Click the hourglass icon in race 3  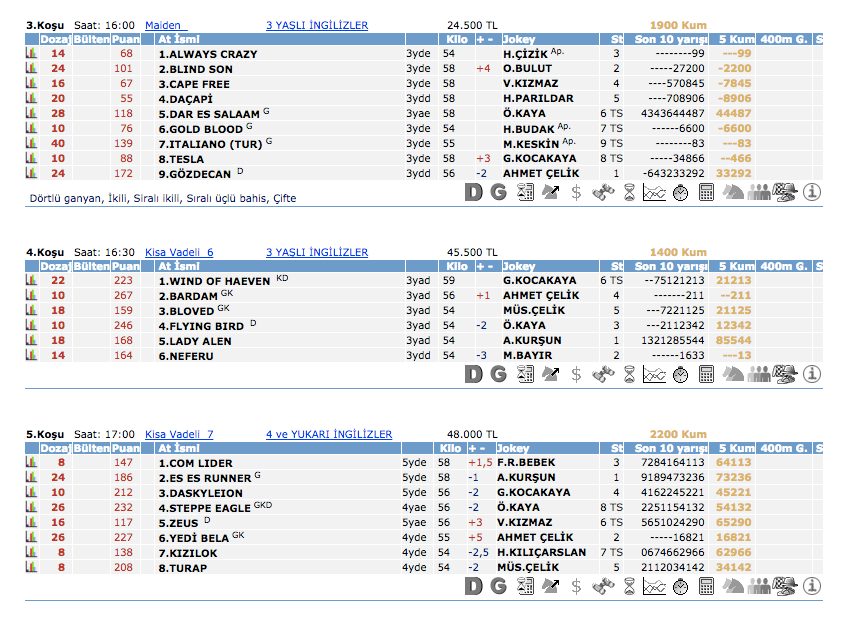tap(628, 192)
